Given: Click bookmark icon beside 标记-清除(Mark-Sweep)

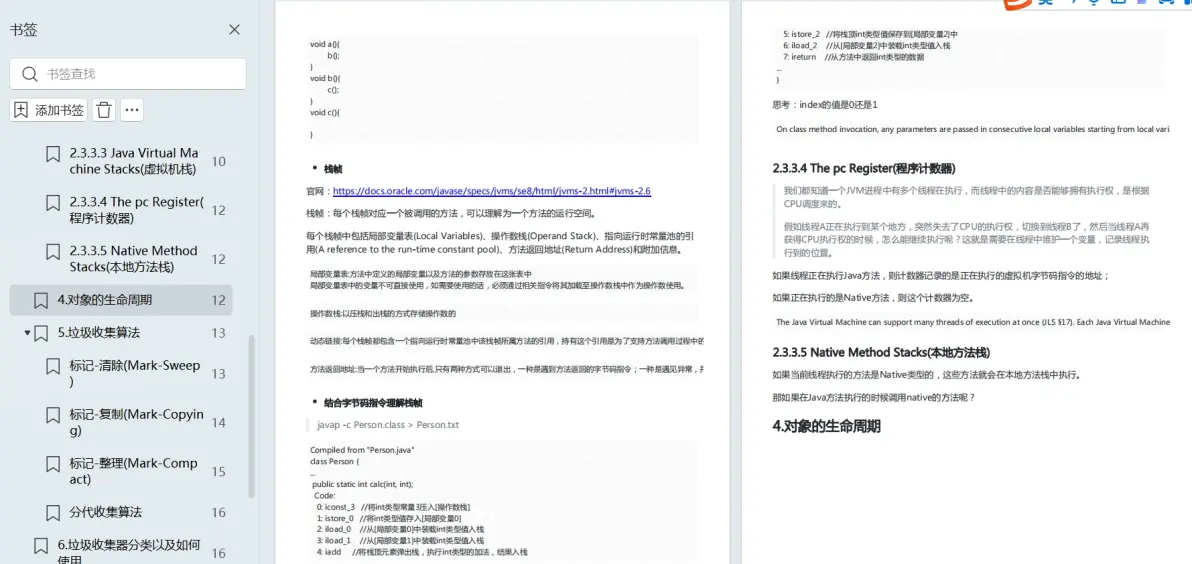Looking at the screenshot, I should pos(52,366).
